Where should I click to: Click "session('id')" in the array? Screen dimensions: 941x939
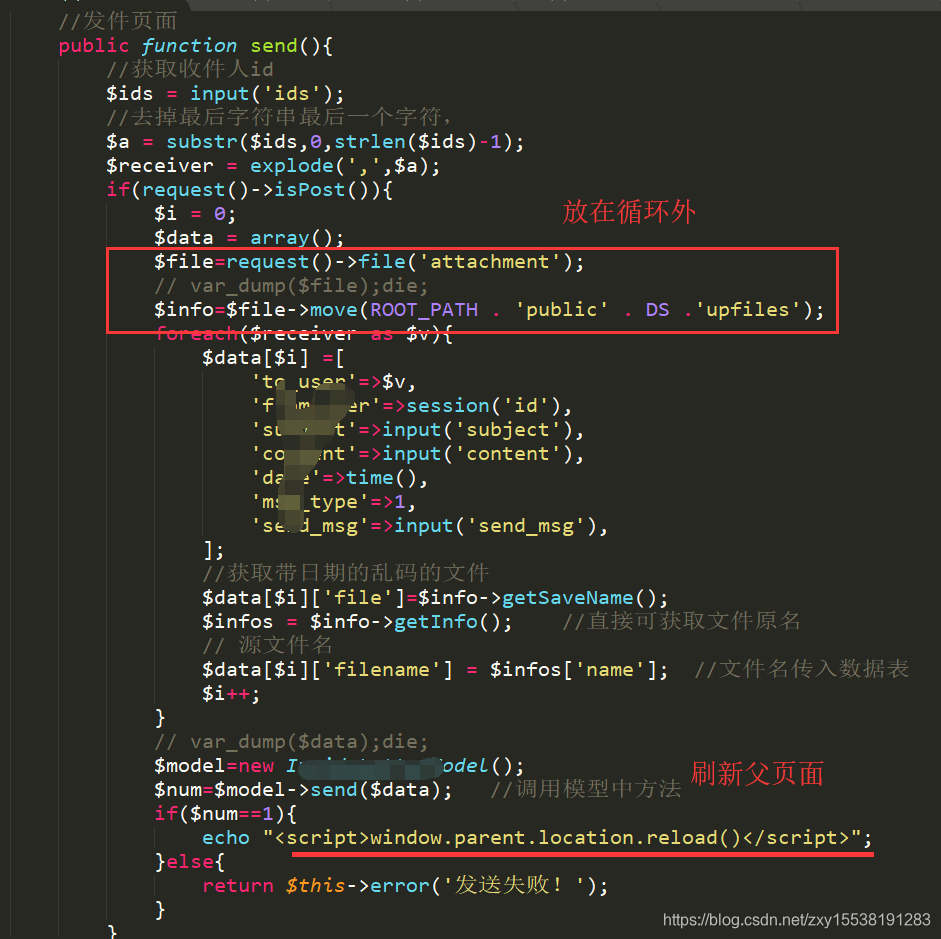point(484,406)
